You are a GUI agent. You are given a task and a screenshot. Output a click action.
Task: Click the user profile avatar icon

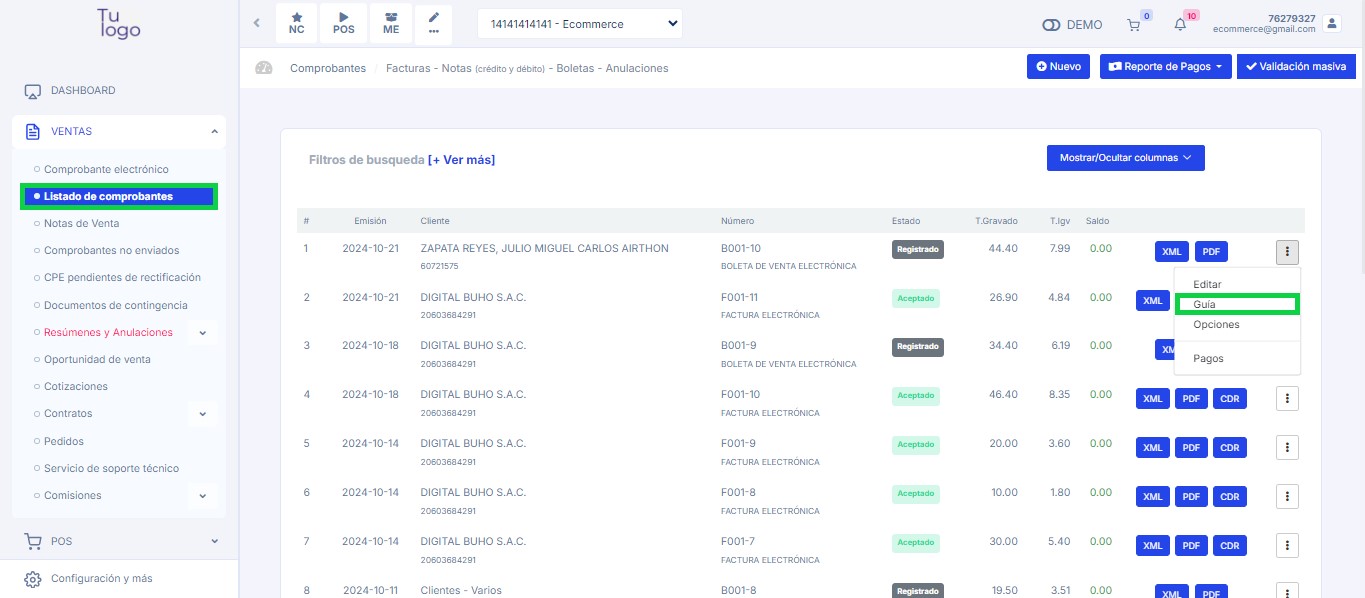click(x=1330, y=23)
